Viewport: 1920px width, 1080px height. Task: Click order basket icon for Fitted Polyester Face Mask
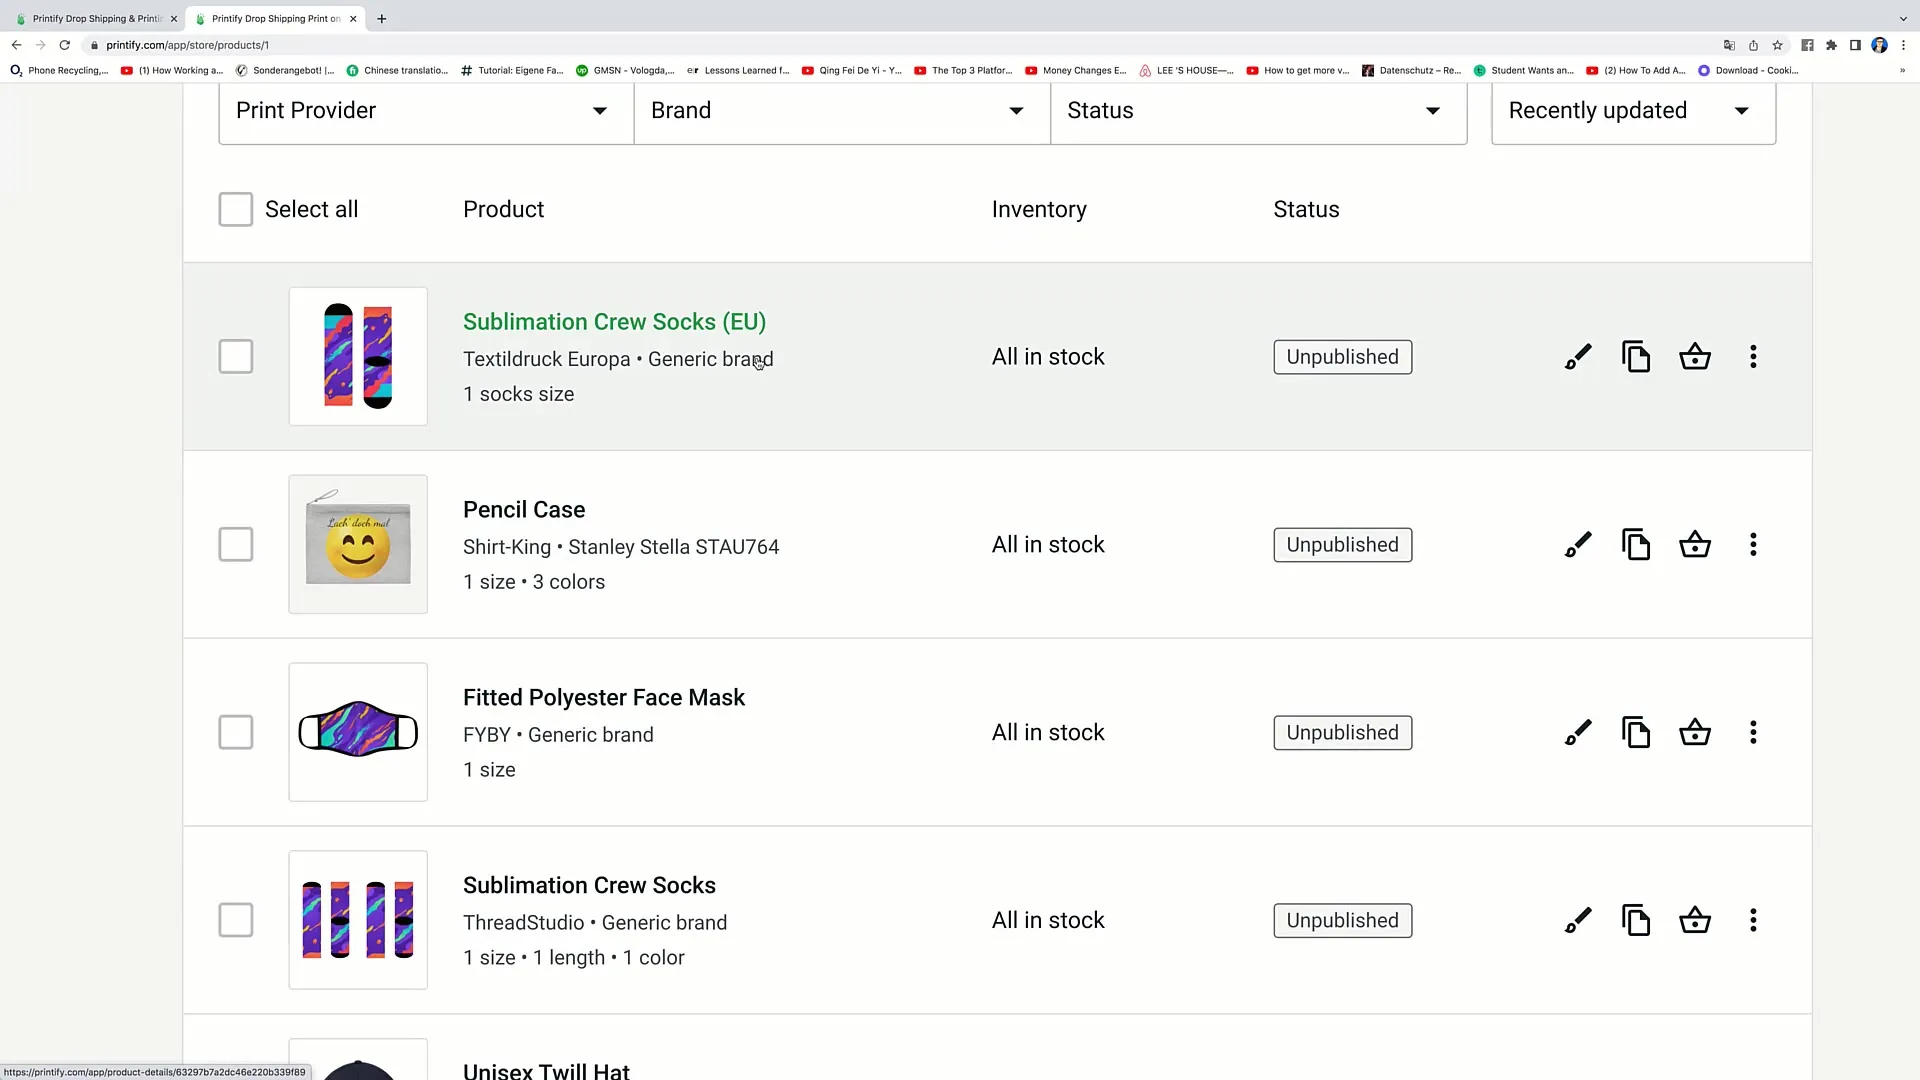[x=1694, y=733]
